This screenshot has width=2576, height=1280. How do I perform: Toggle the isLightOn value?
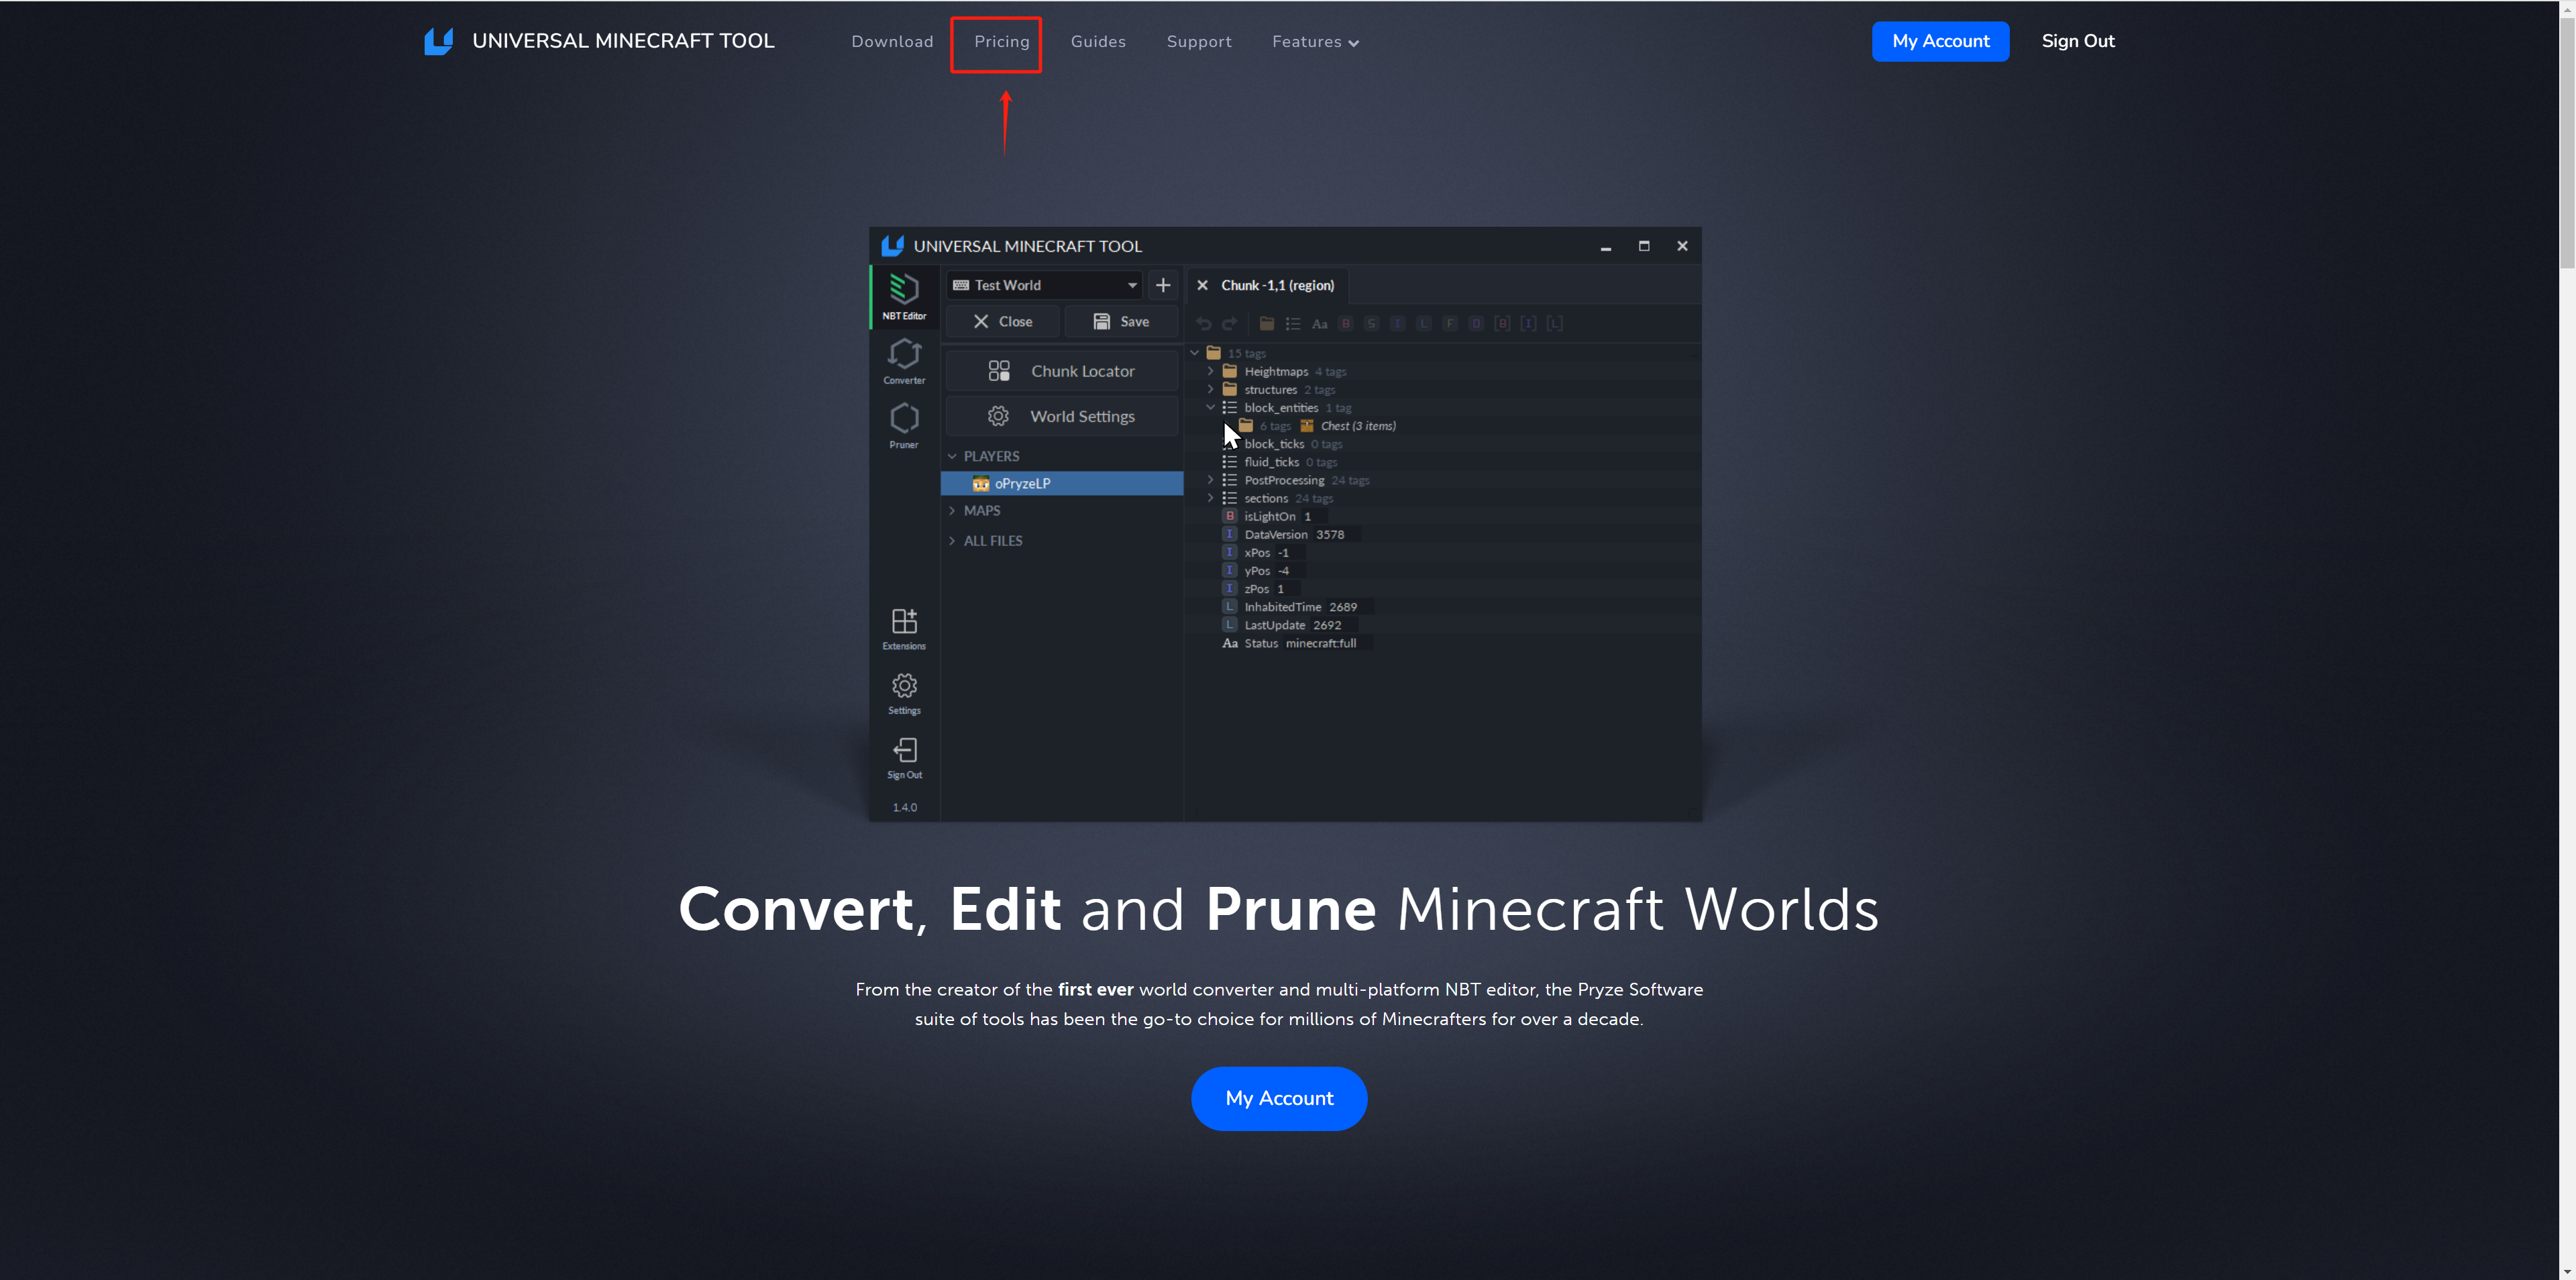[1306, 516]
